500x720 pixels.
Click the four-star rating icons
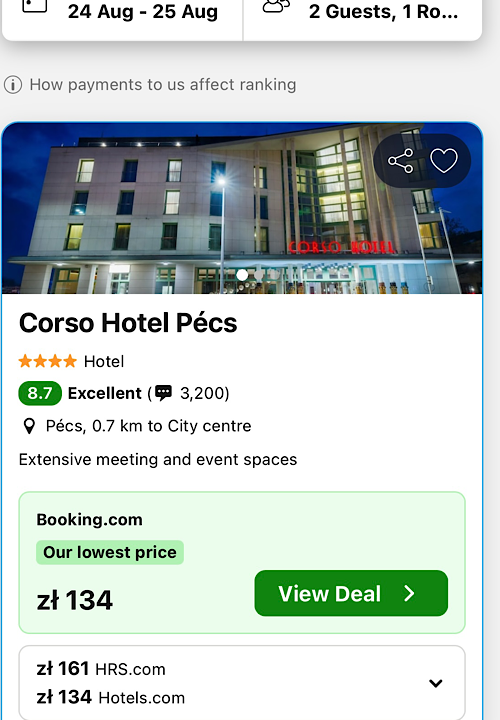(48, 361)
